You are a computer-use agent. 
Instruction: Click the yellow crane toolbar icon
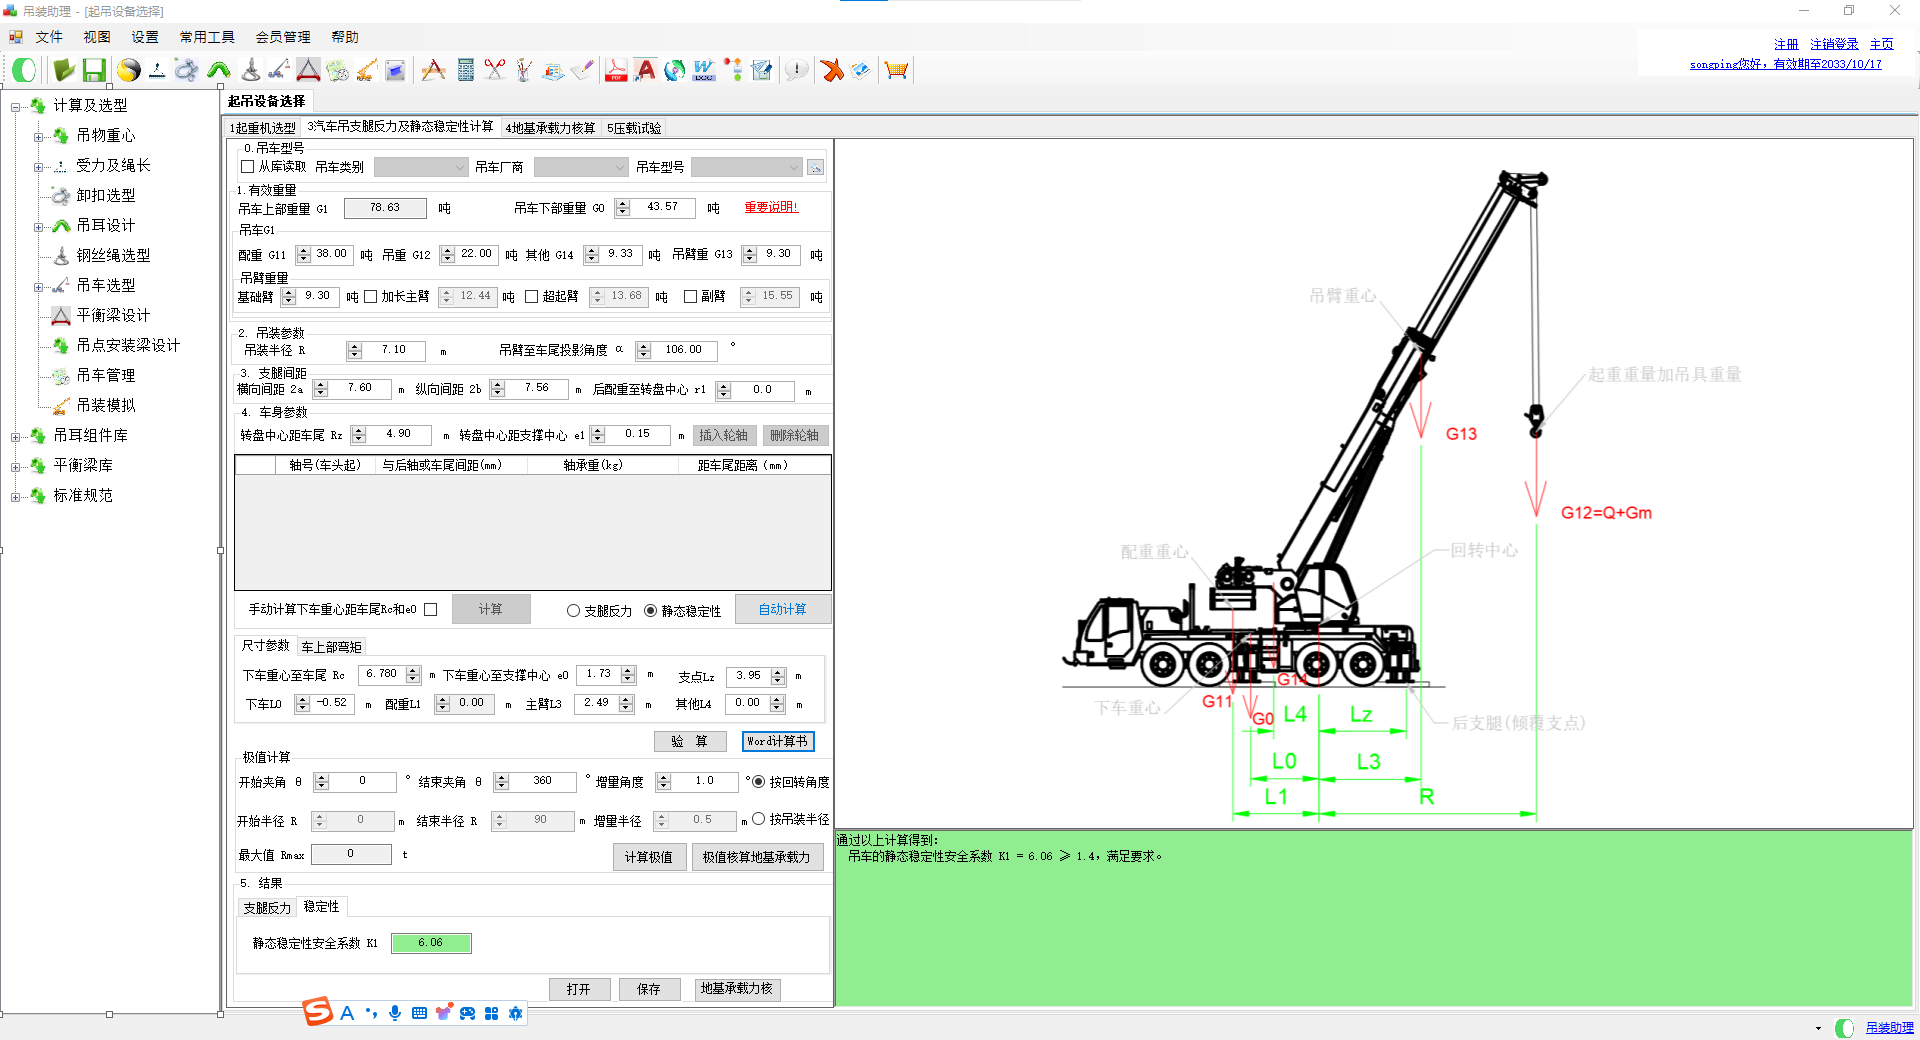367,70
